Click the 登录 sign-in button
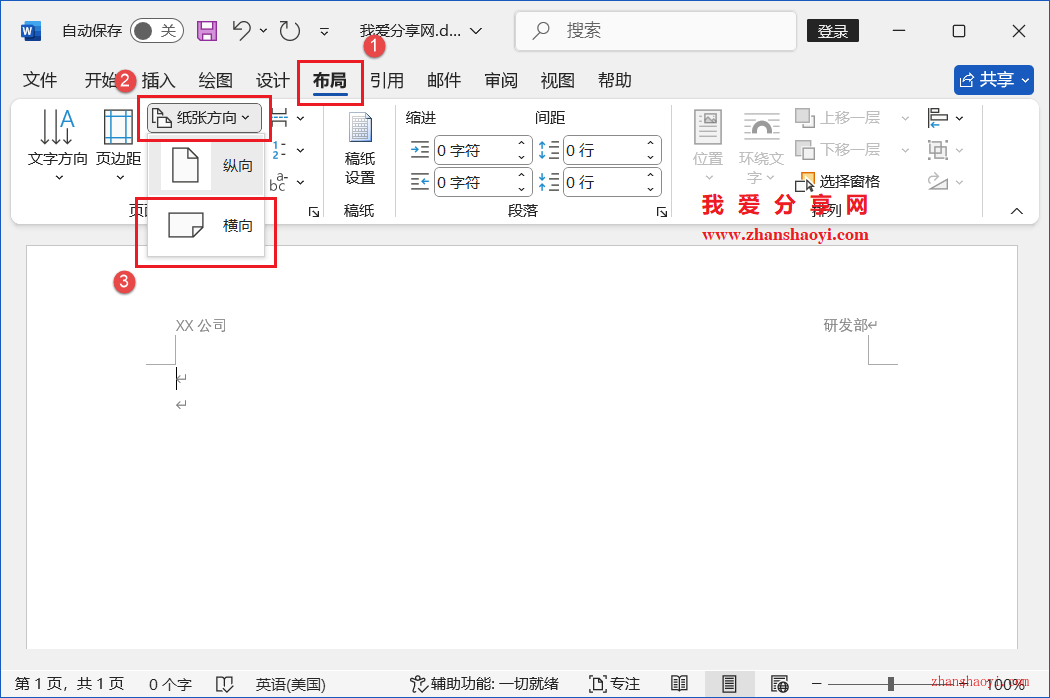Image resolution: width=1050 pixels, height=698 pixels. [x=833, y=31]
